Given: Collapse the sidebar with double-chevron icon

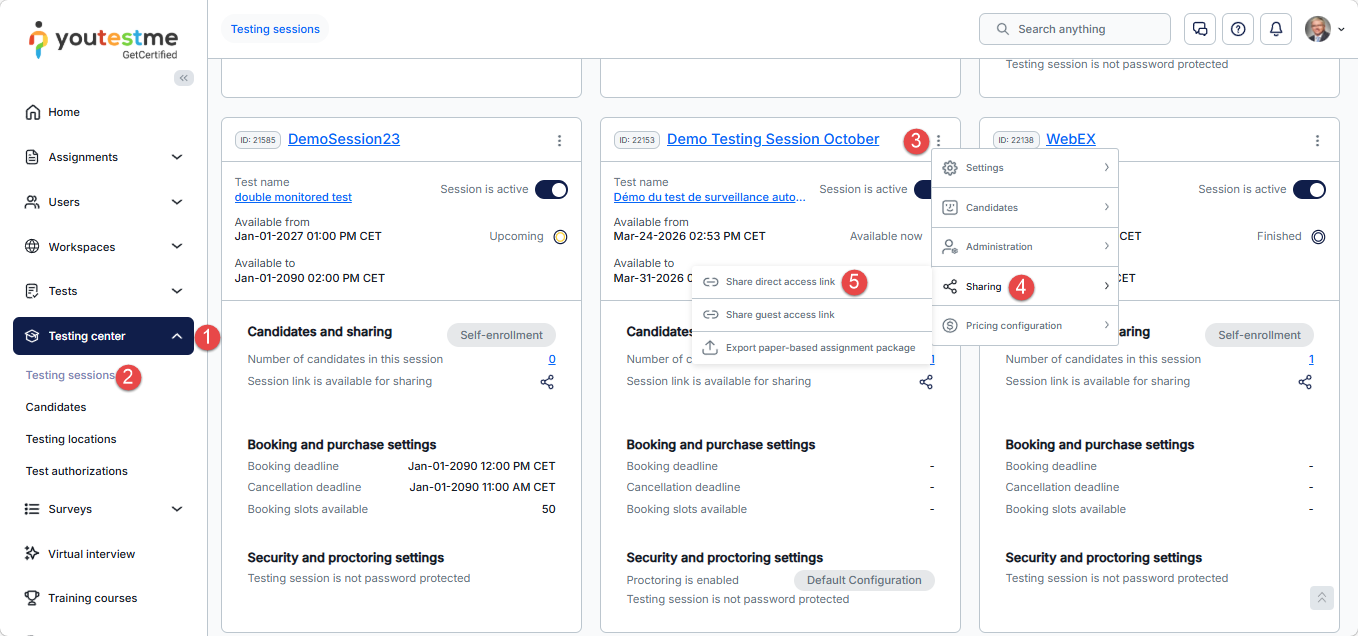Looking at the screenshot, I should [184, 78].
